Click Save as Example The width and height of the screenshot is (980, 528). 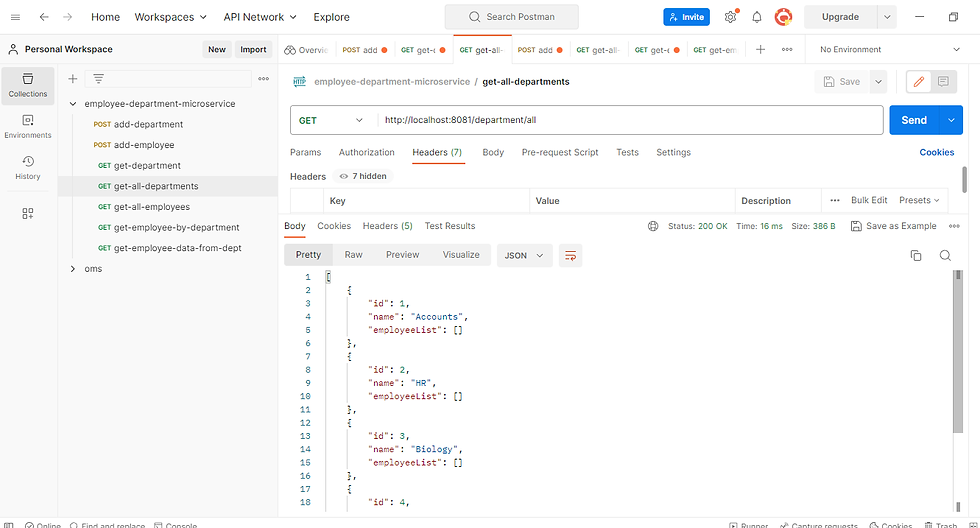[894, 226]
